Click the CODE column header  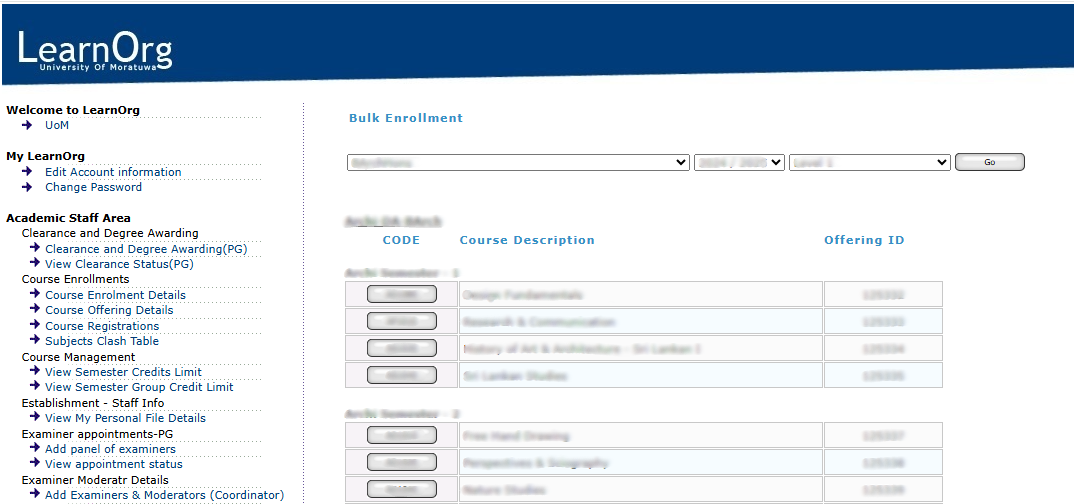401,240
